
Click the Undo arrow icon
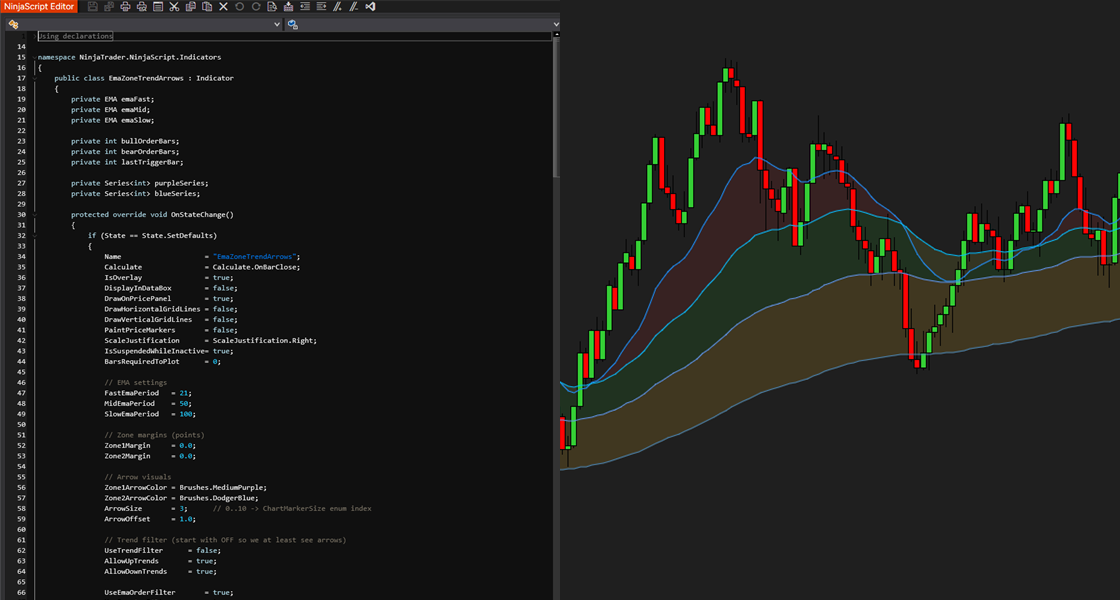click(239, 6)
